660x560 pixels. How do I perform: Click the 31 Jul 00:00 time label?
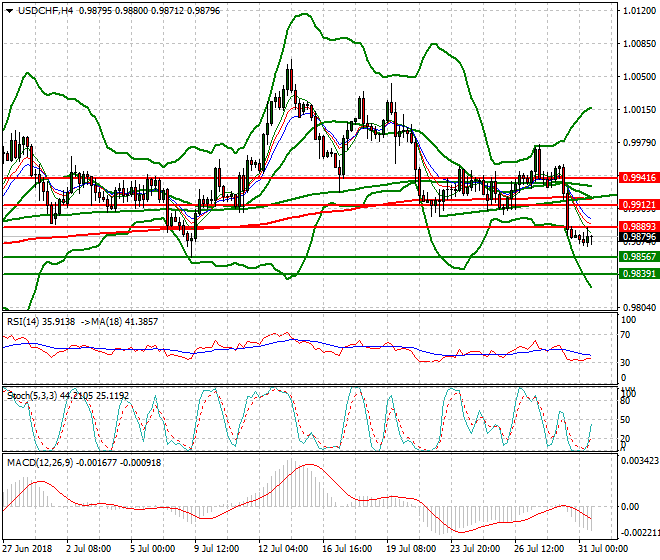coord(603,549)
